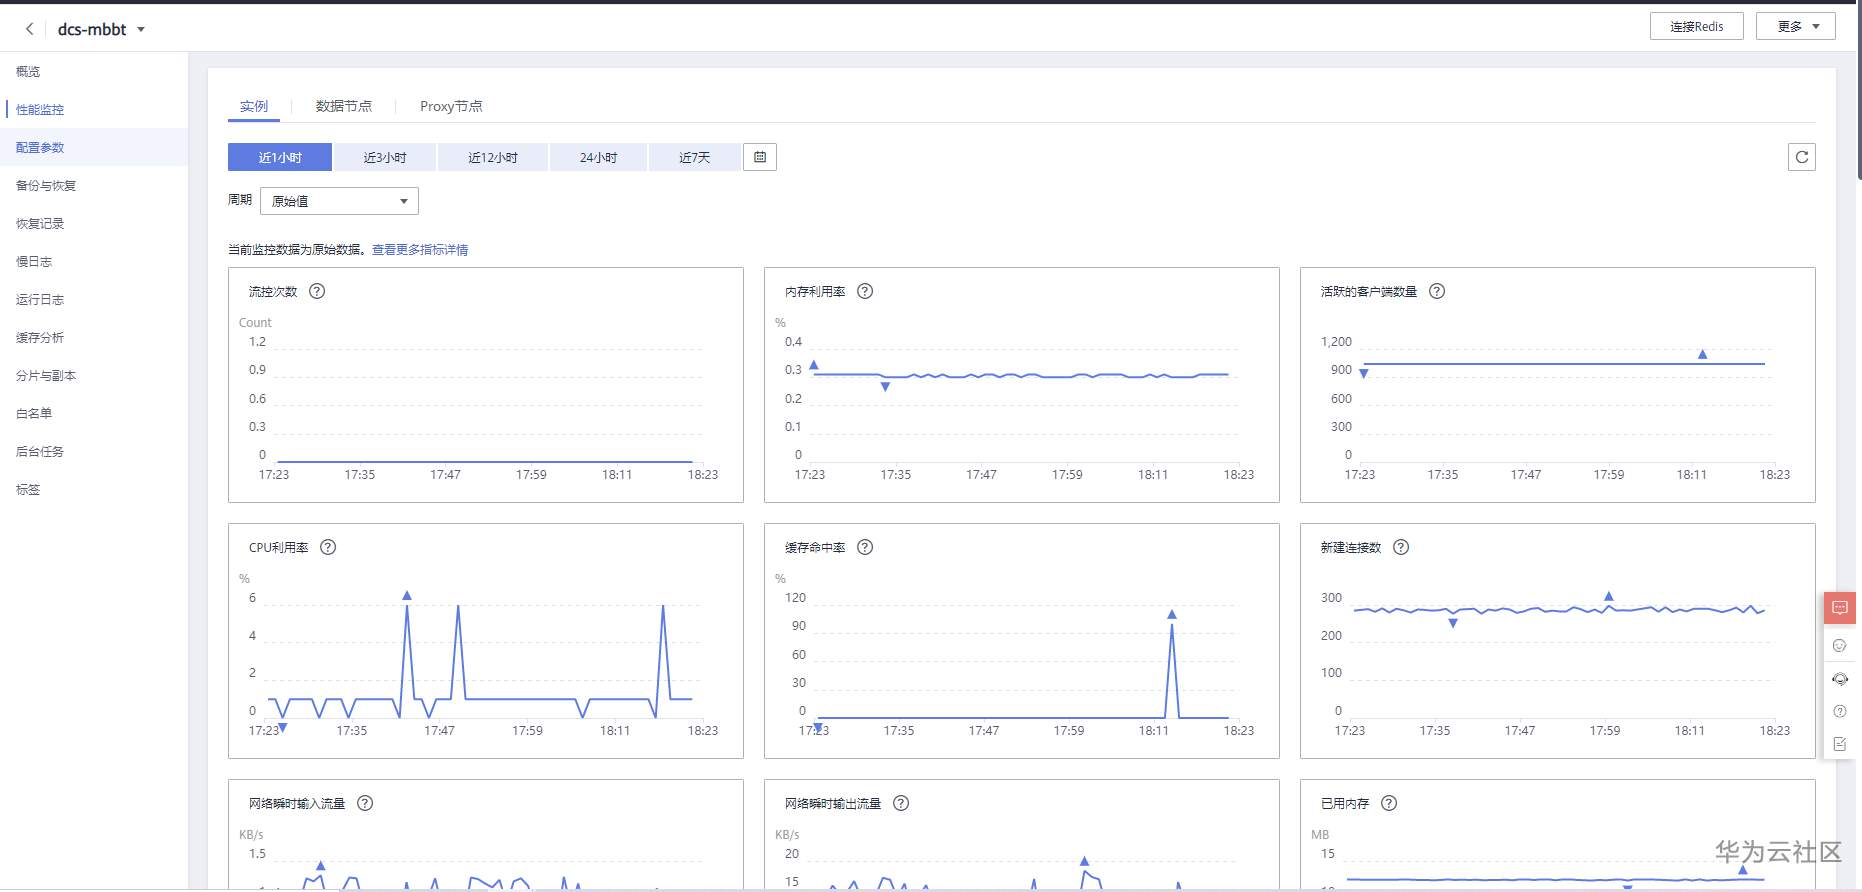1862x892 pixels.
Task: Go back using the arrow beside dcs-mbbt
Action: (30, 29)
